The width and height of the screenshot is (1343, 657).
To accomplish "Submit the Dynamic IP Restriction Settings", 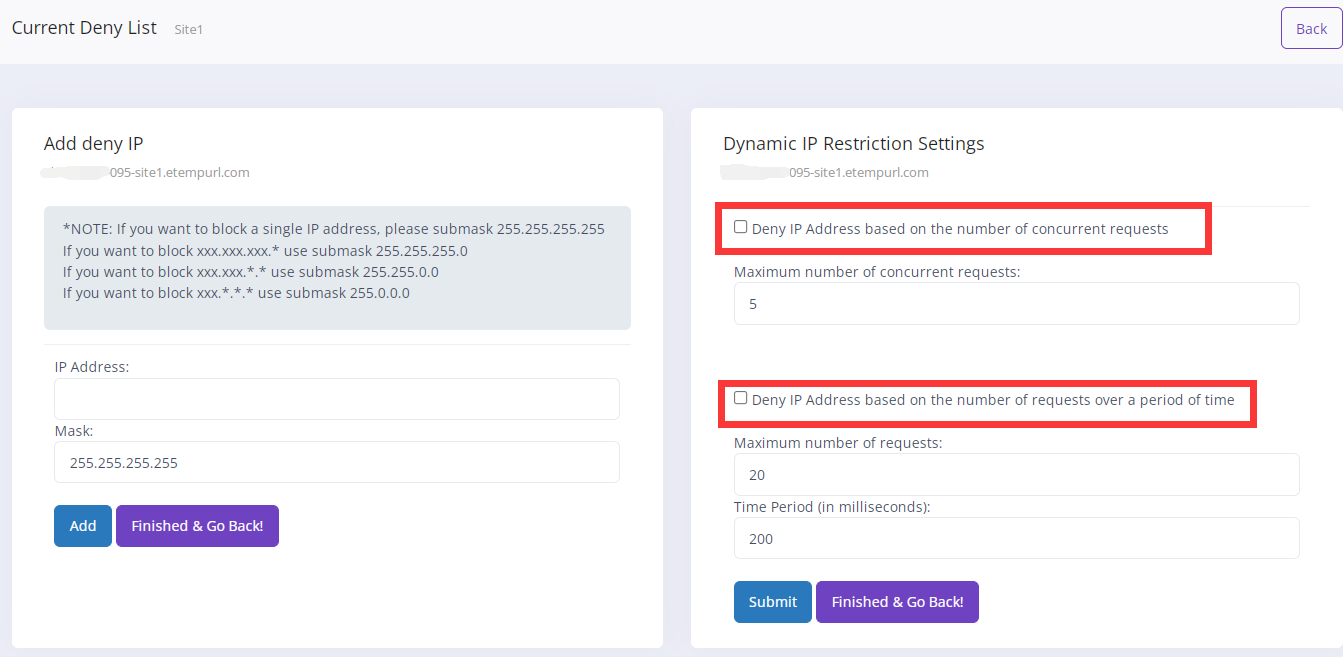I will (772, 602).
